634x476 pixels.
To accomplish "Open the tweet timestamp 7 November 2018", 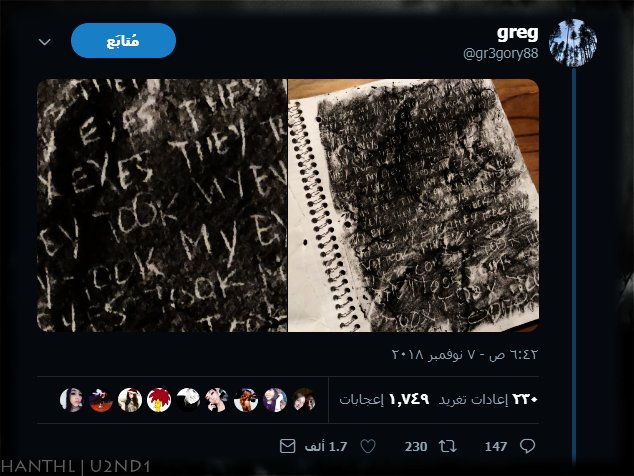I will [465, 355].
